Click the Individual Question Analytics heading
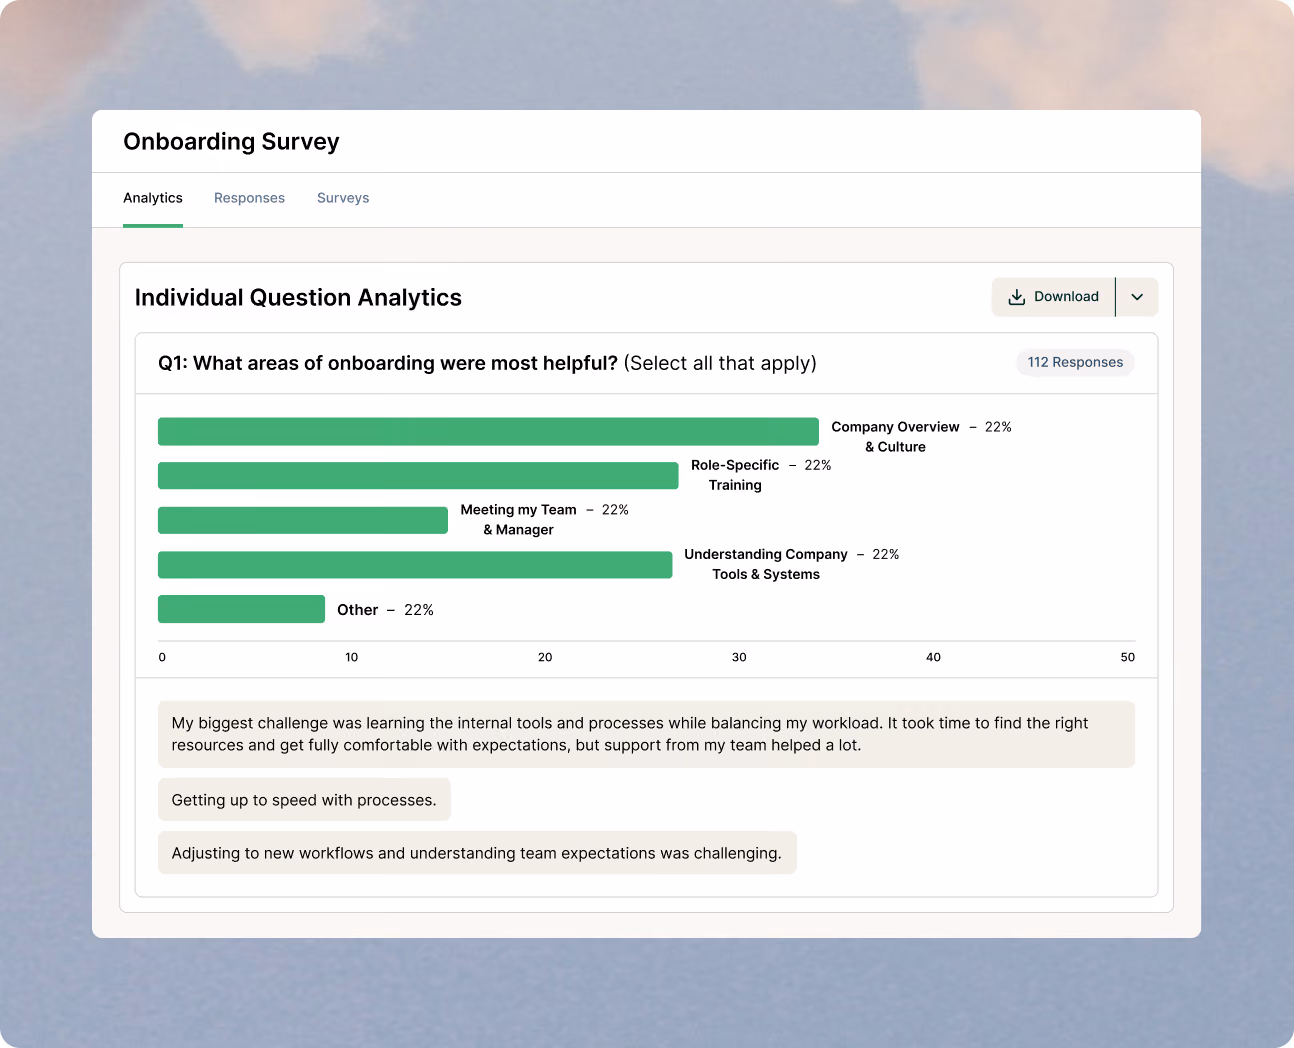Screen dimensions: 1294x1048 [x=298, y=298]
